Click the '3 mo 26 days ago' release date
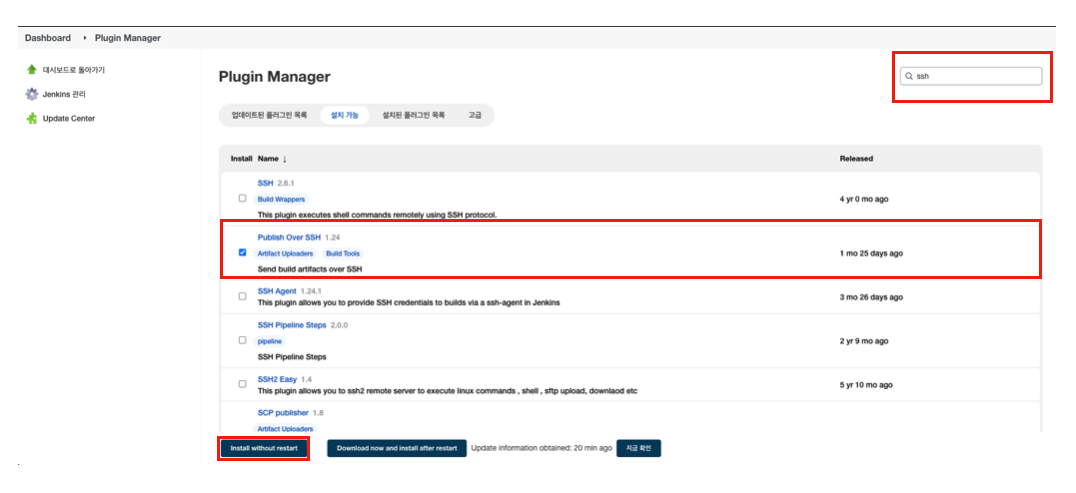This screenshot has width=1076, height=493. click(x=871, y=297)
